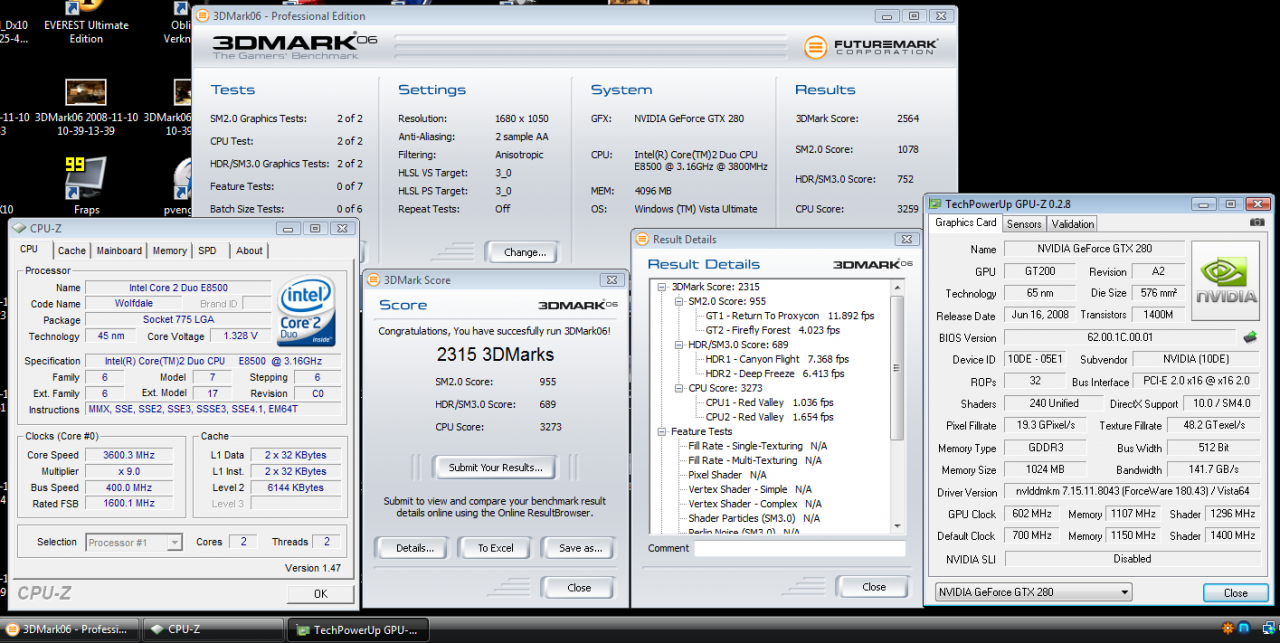Select Vertex Shader - Complex row
This screenshot has width=1280, height=643.
756,504
